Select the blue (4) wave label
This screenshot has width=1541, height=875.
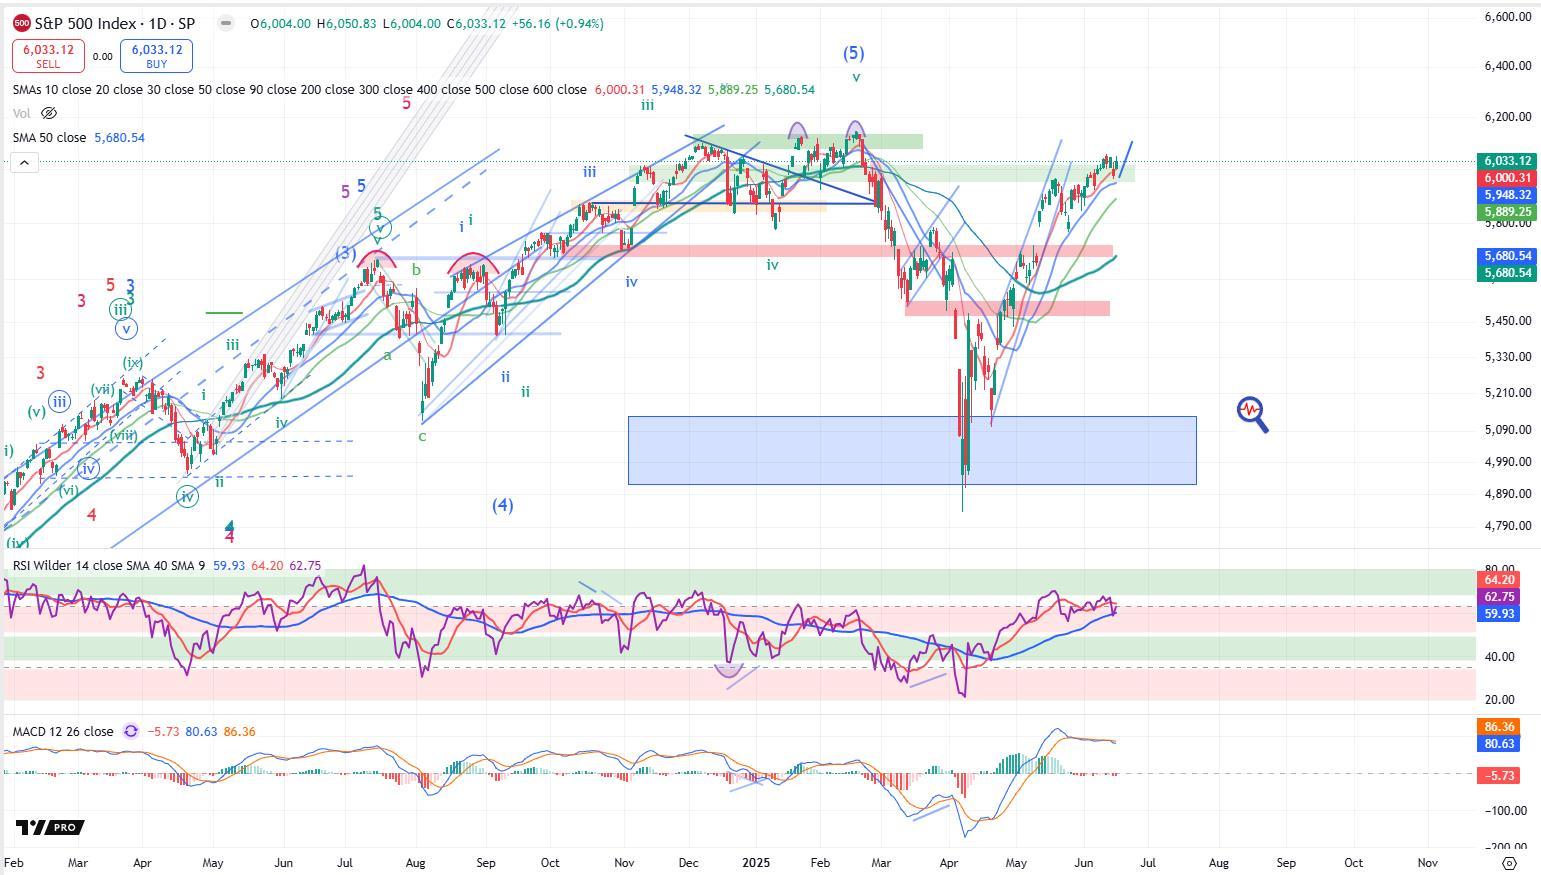[x=502, y=505]
